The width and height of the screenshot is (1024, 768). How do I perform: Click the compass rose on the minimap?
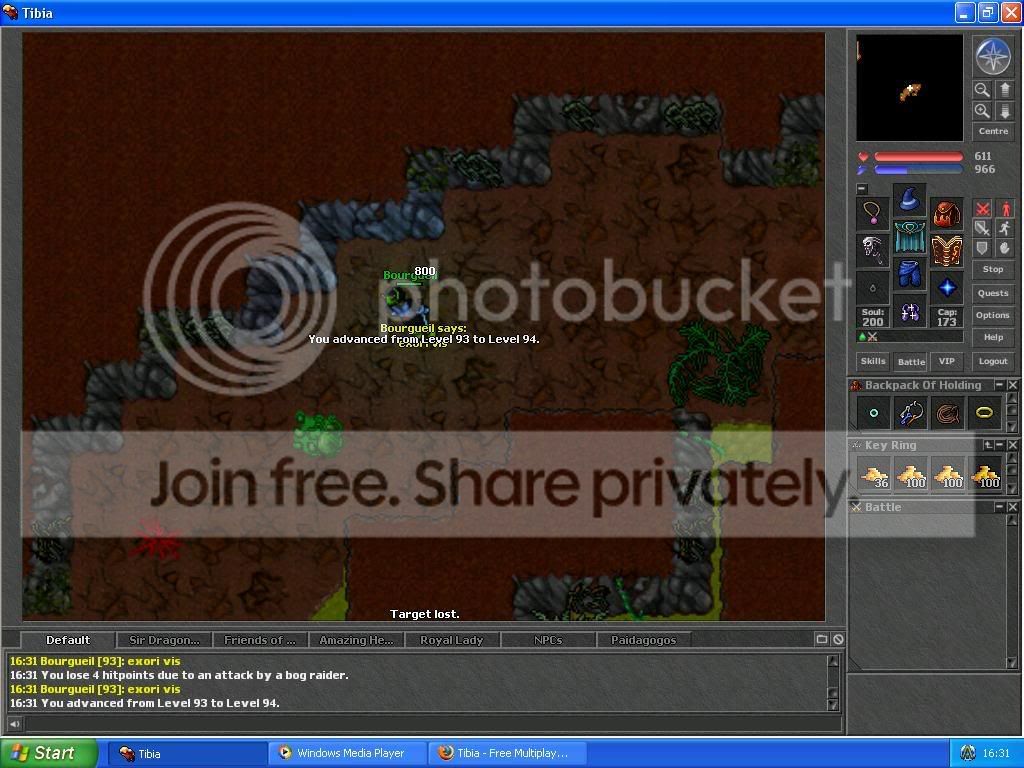coord(993,56)
